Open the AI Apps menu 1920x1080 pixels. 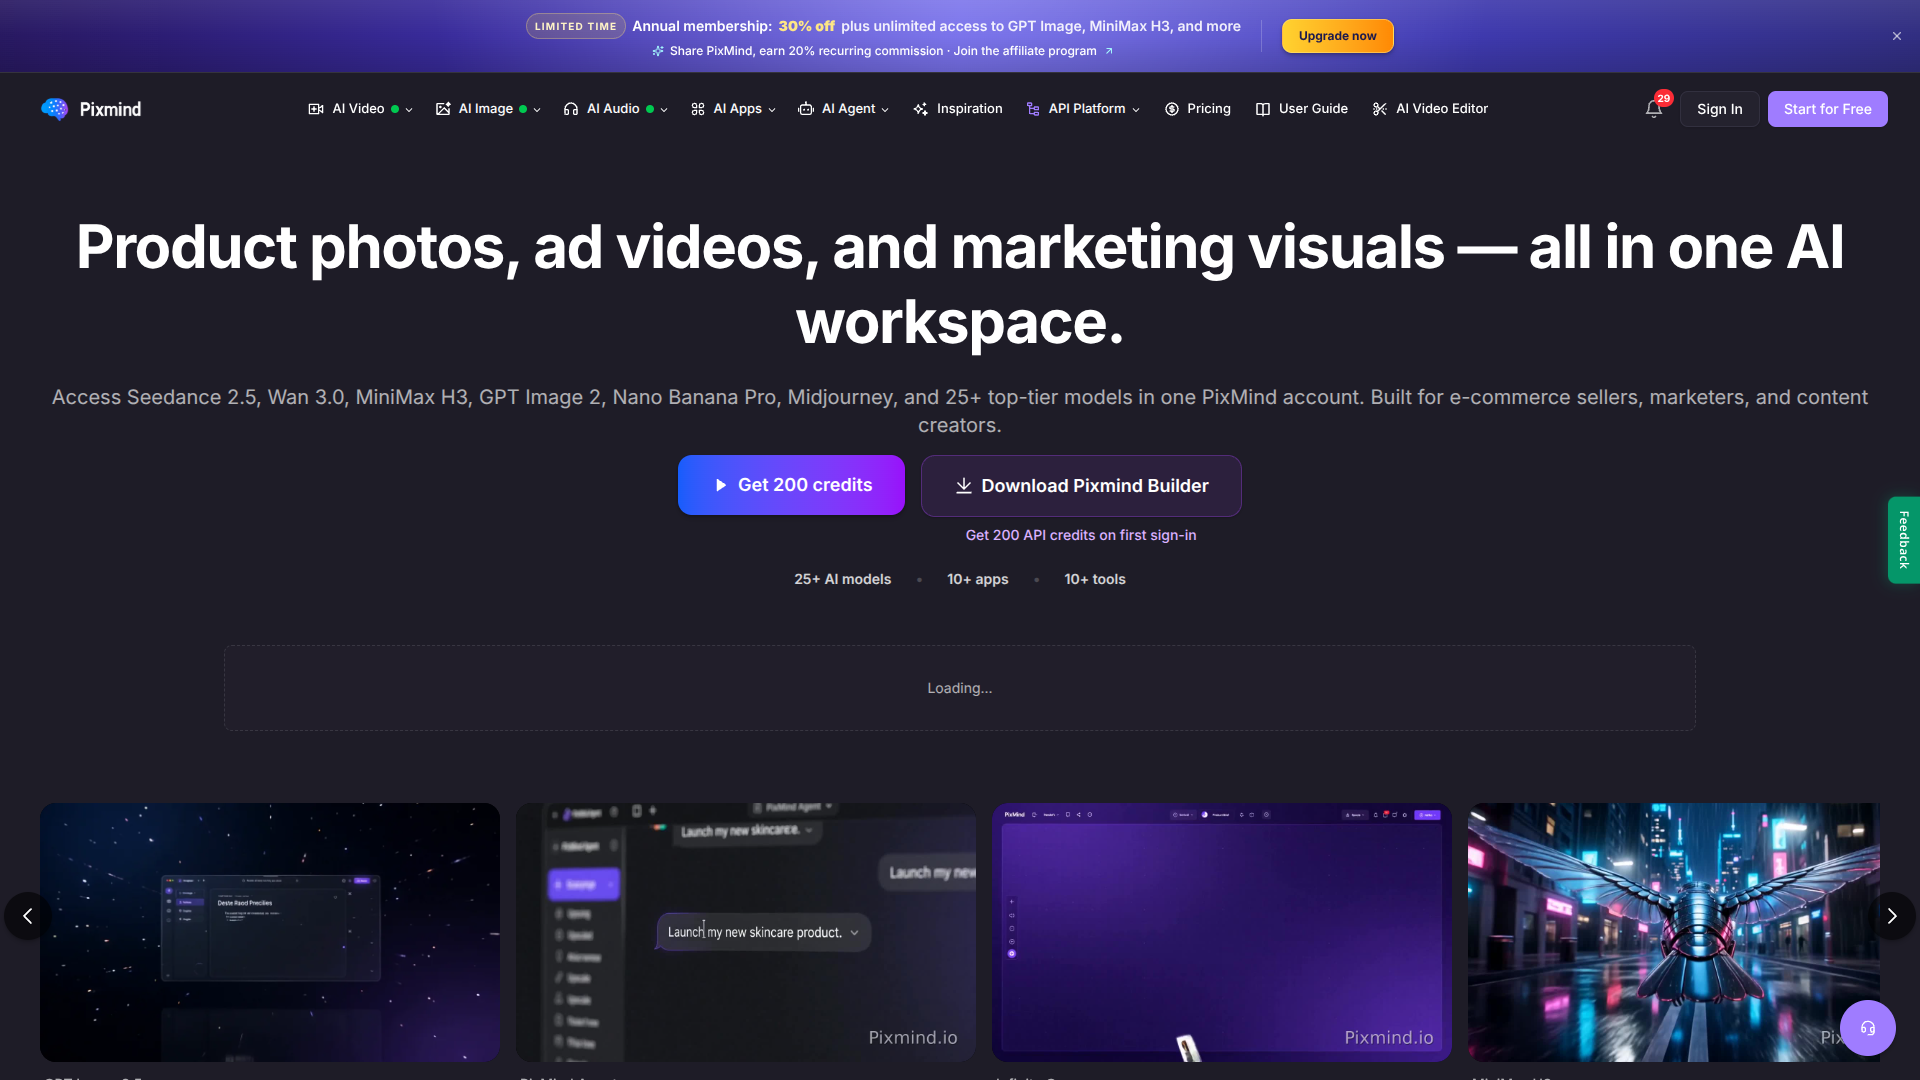pos(733,109)
